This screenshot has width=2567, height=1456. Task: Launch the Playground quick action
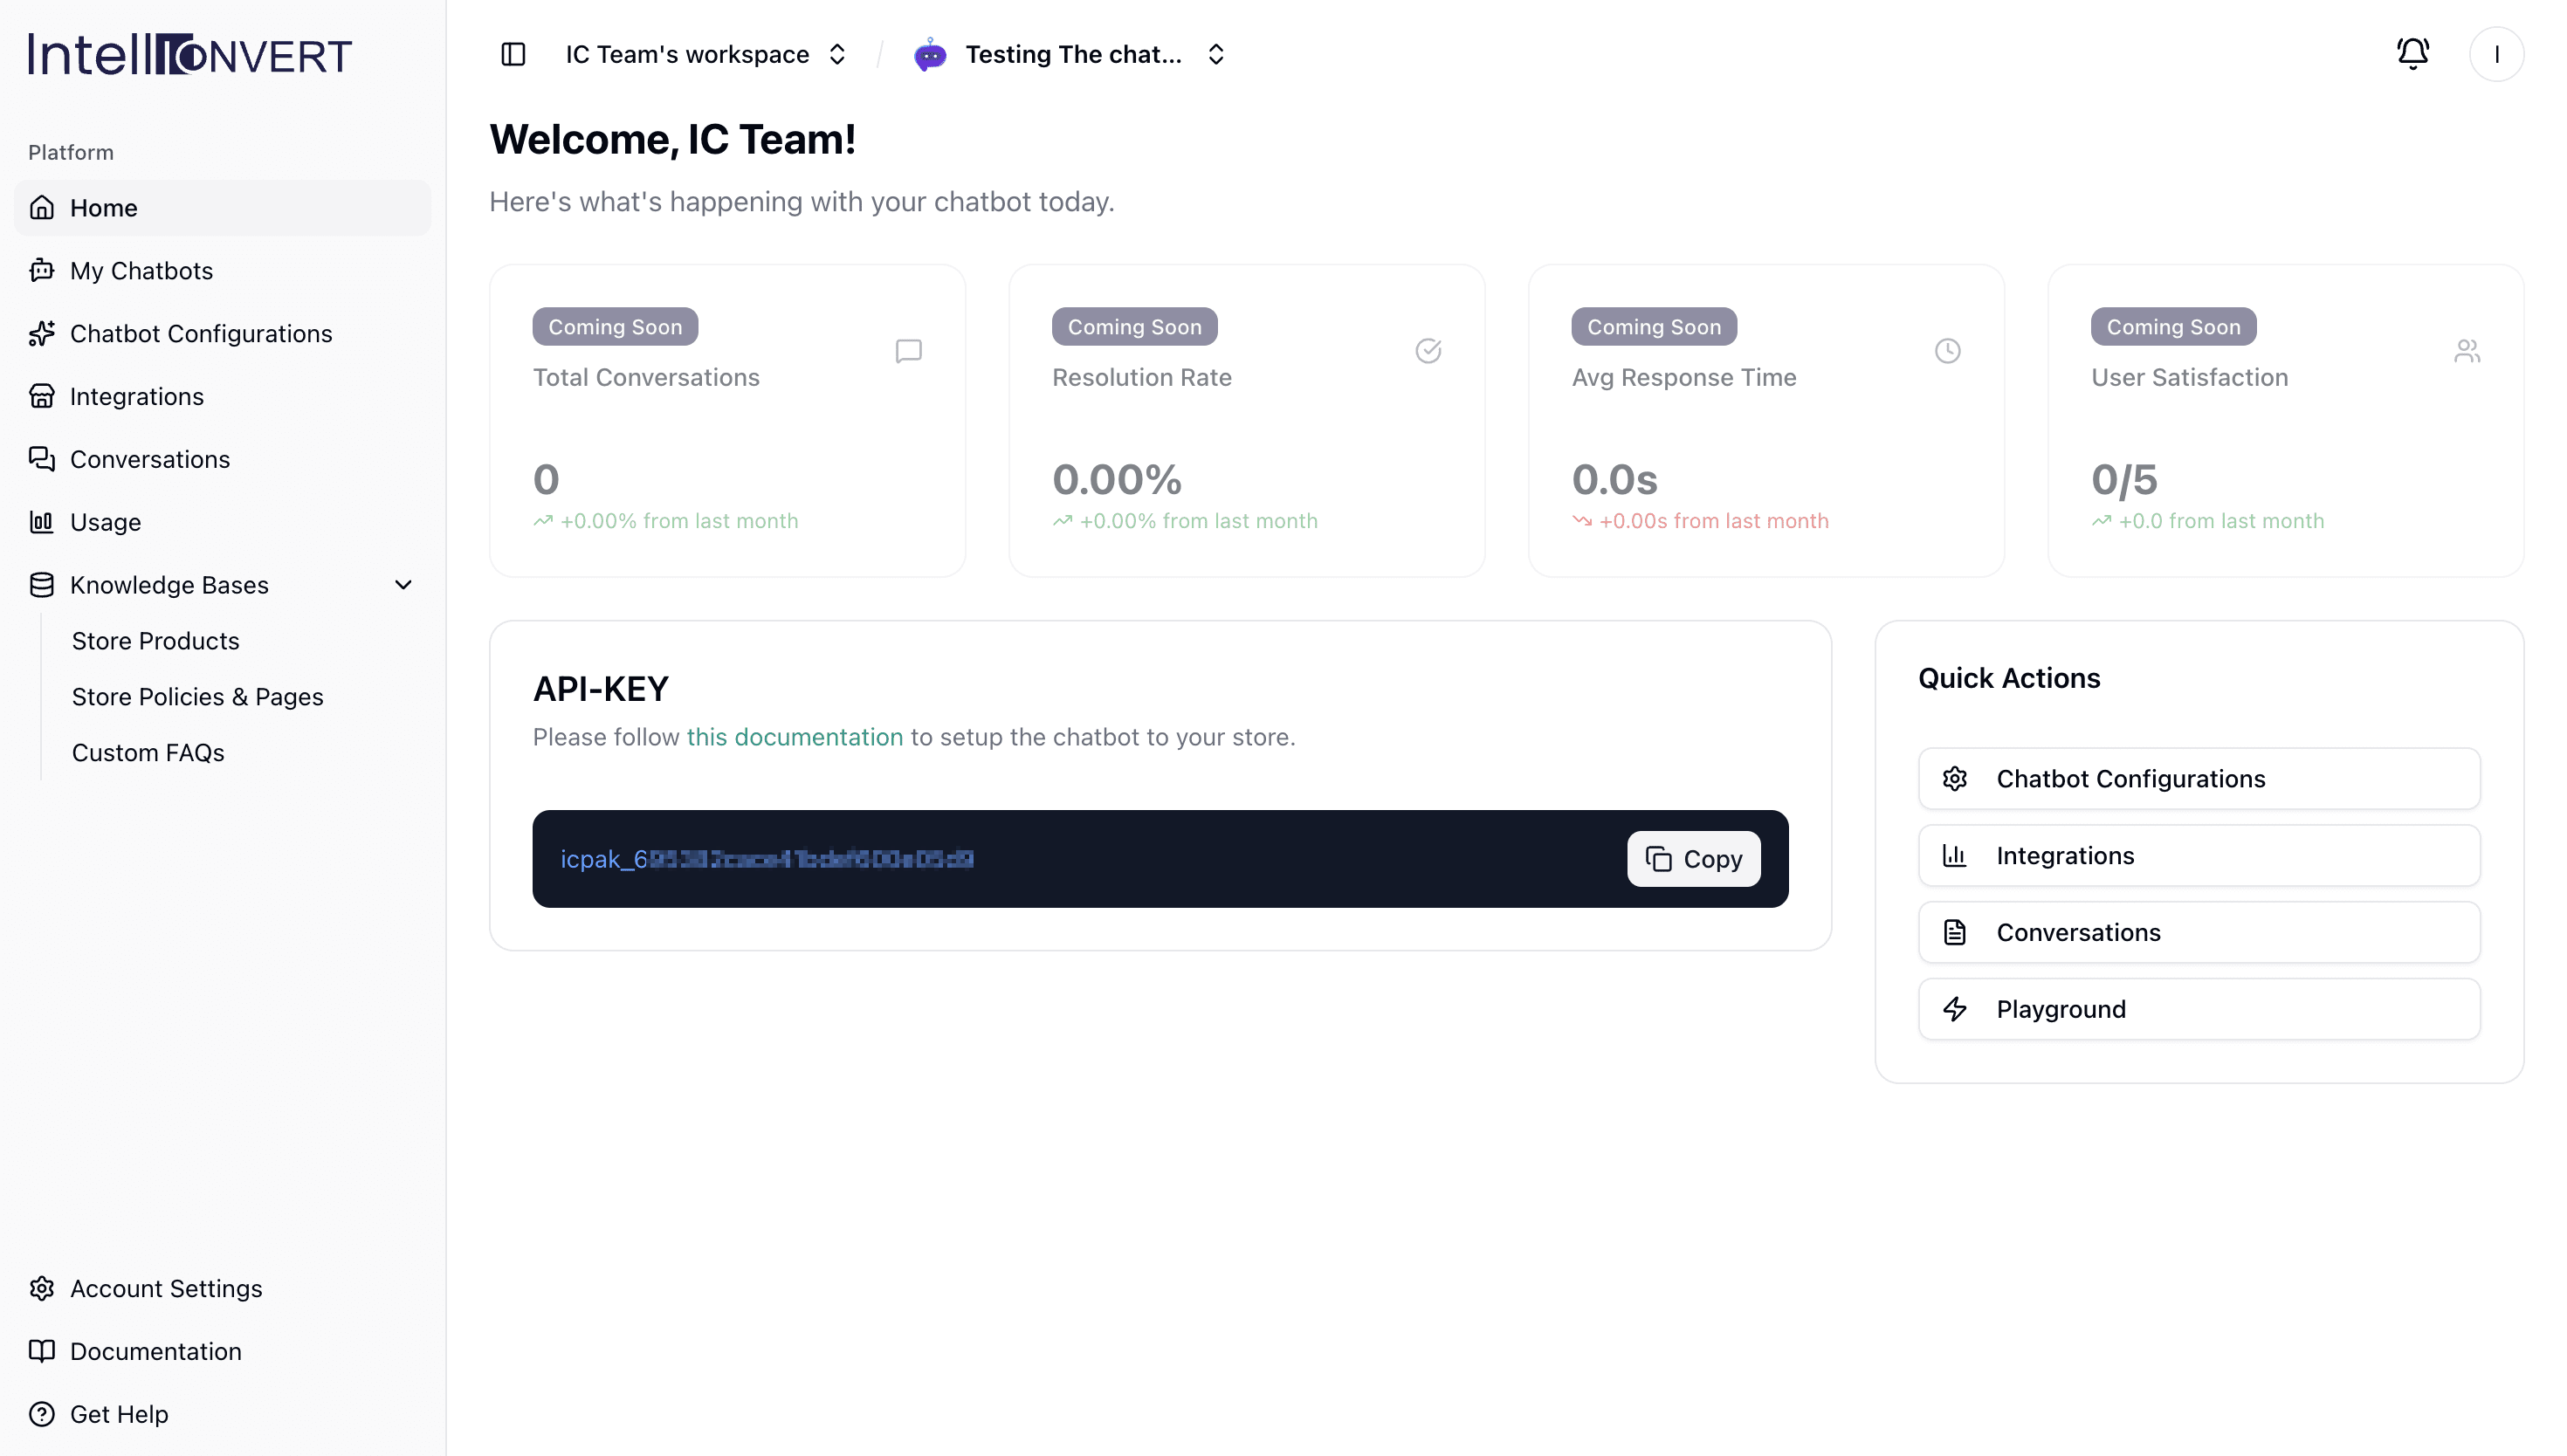[x=2198, y=1009]
